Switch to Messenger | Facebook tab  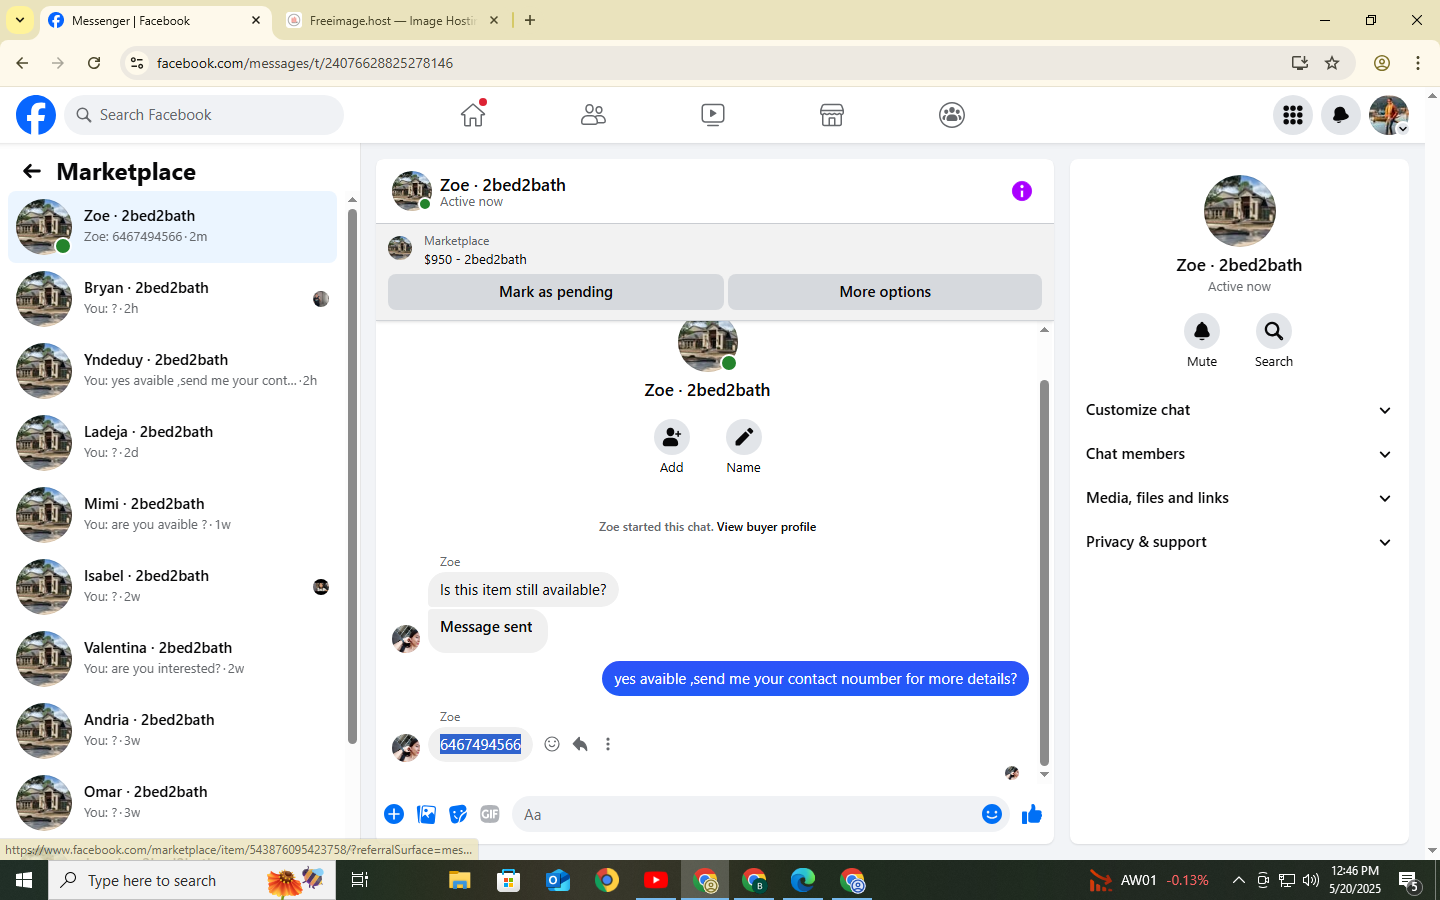pyautogui.click(x=156, y=20)
